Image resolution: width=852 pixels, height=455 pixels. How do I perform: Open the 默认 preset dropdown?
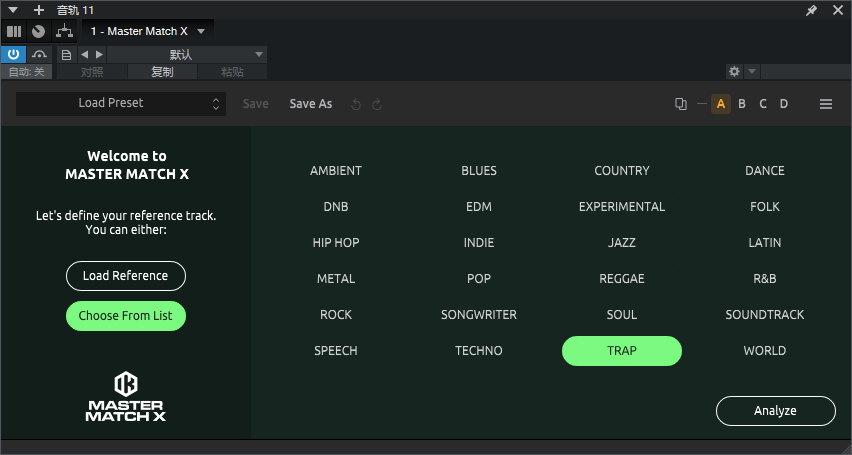point(187,55)
